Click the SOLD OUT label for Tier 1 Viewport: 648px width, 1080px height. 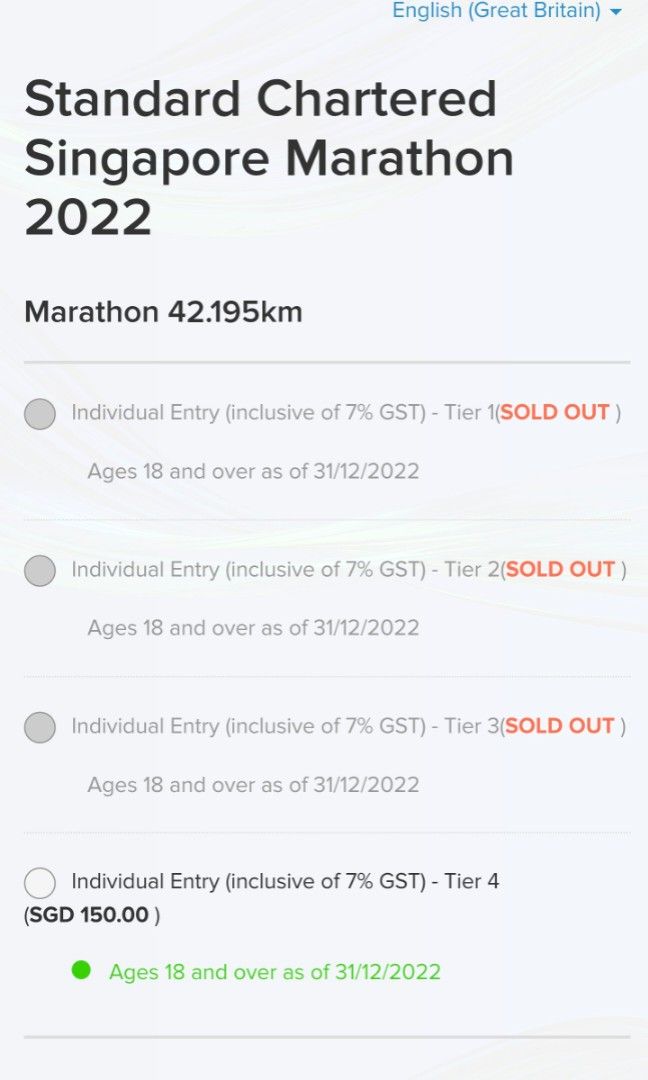point(555,412)
